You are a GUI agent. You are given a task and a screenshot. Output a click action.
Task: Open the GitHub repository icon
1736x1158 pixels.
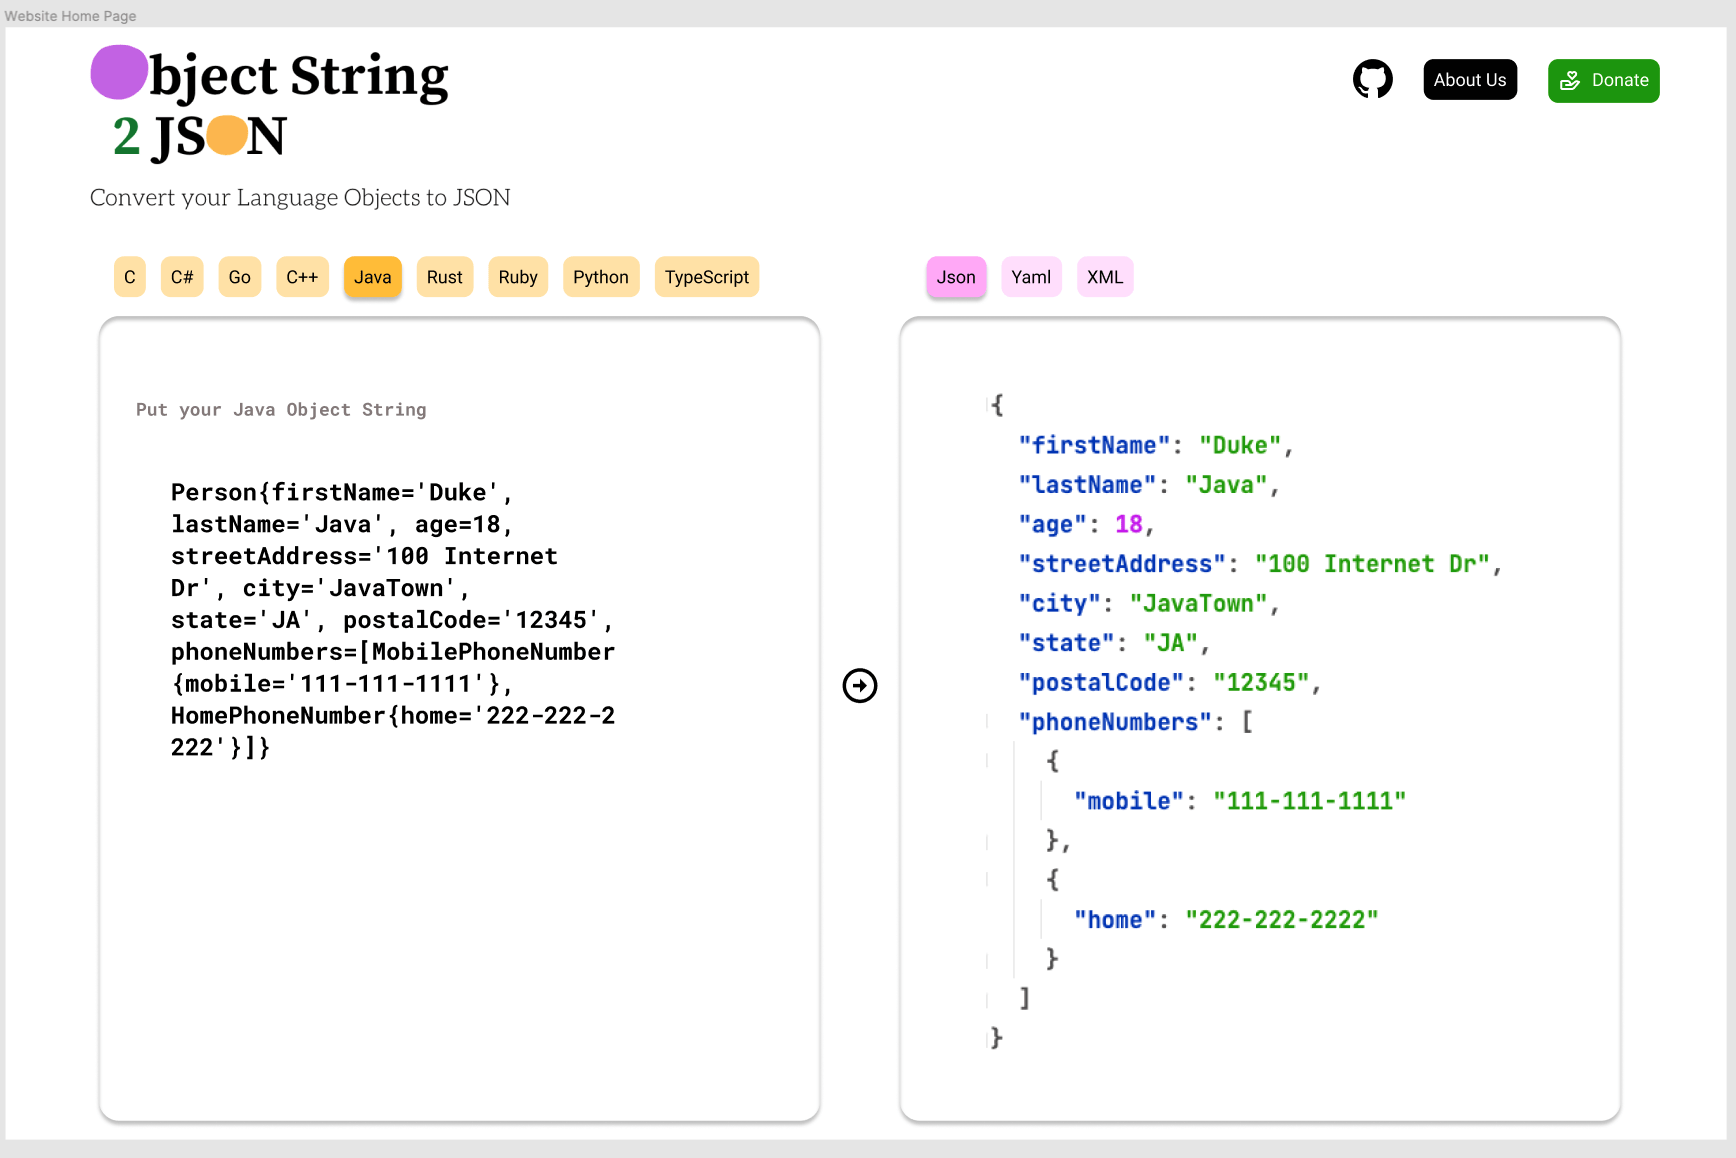point(1372,79)
